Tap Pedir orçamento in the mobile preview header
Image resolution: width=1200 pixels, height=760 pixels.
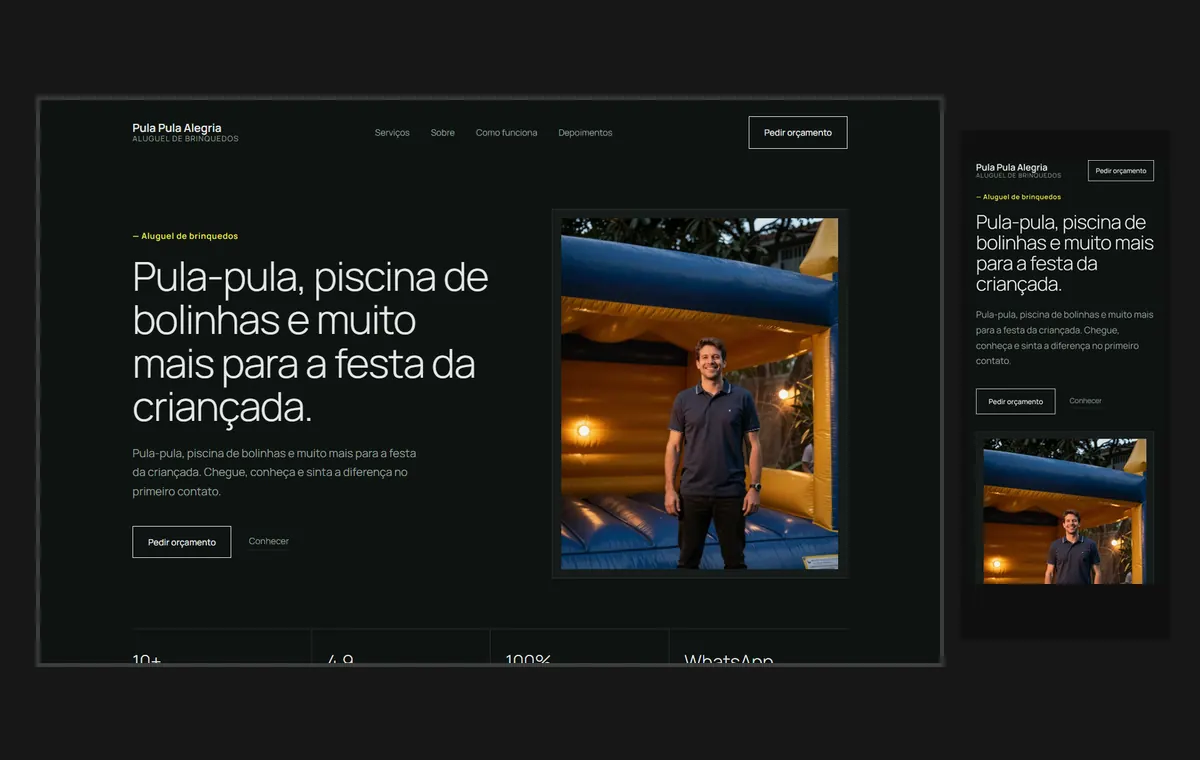[1121, 171]
